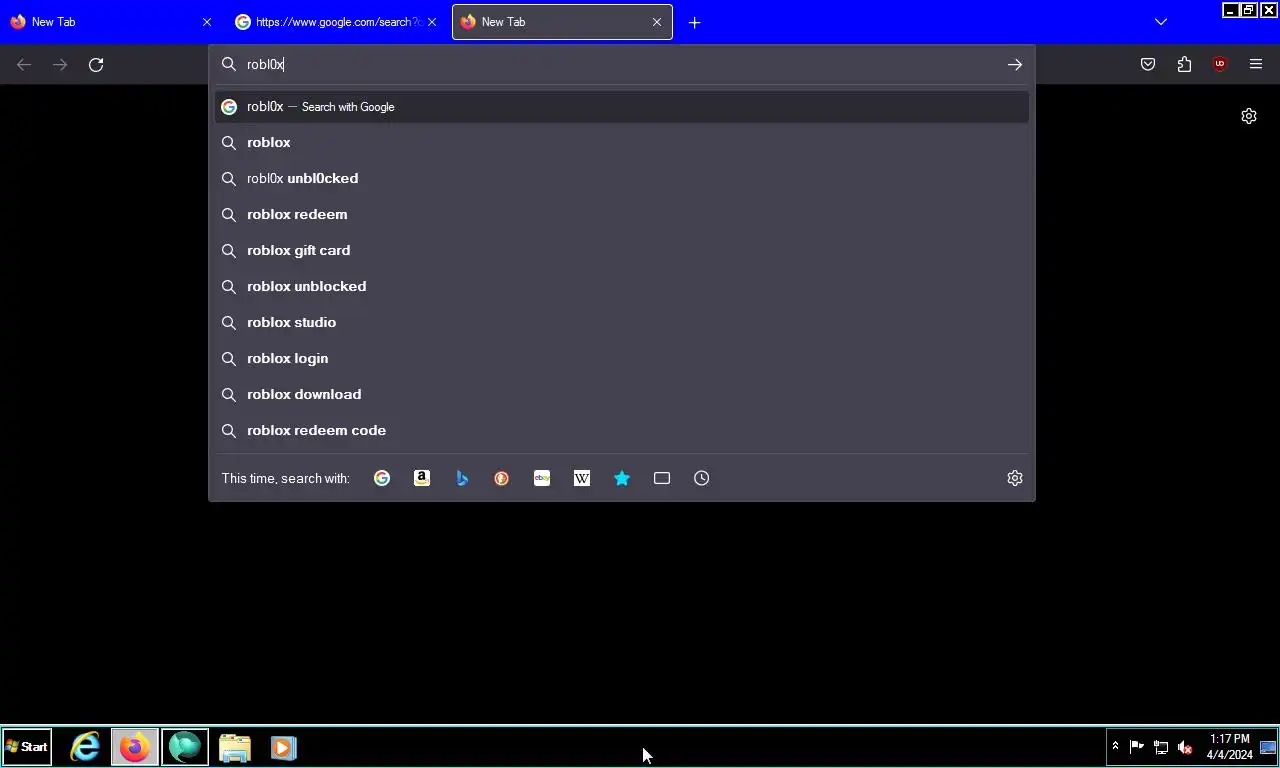
Task: Search with Google one-off engine icon
Action: [x=382, y=478]
